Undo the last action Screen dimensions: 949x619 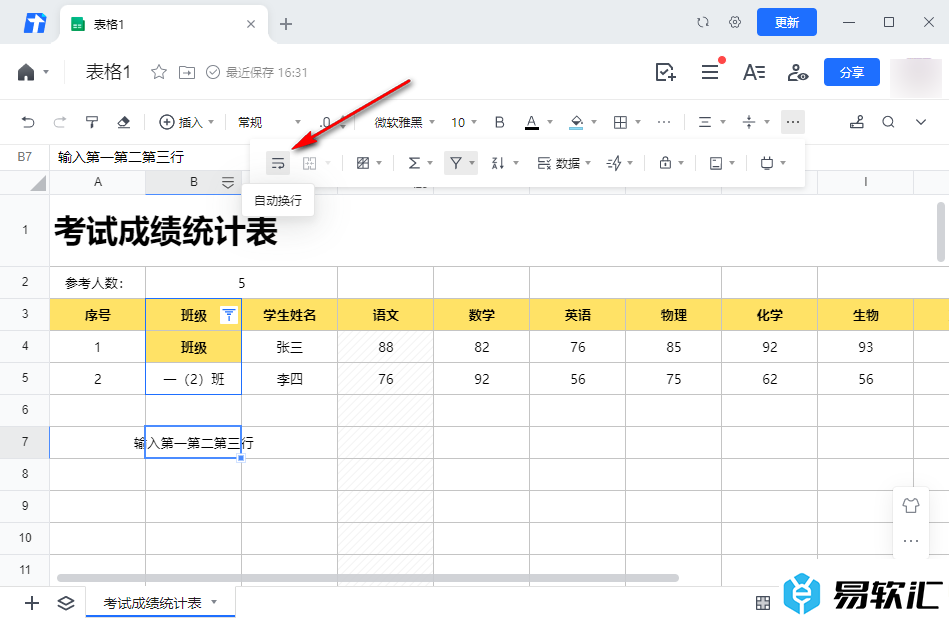click(28, 122)
